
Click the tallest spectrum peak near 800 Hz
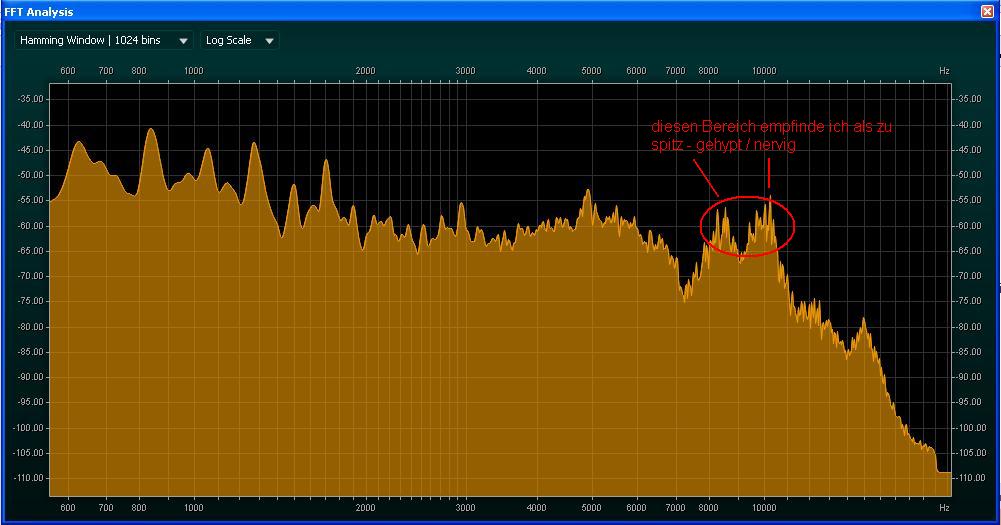(x=151, y=131)
